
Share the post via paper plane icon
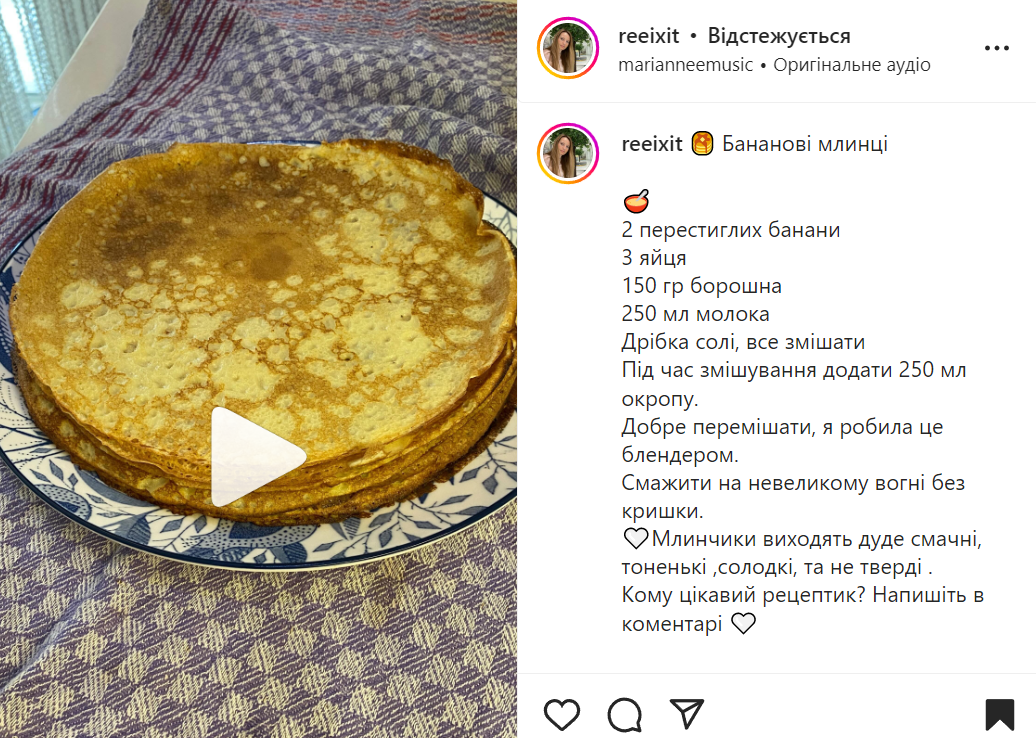pos(686,713)
